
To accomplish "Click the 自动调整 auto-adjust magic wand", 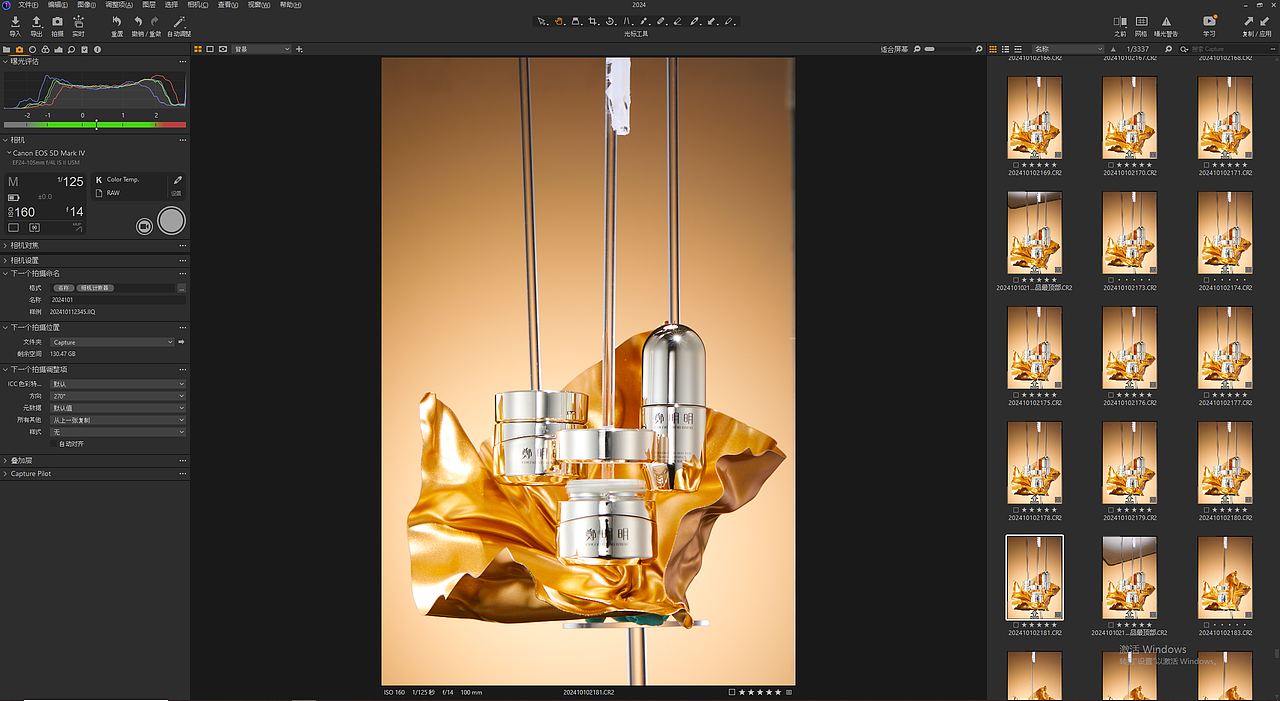I will click(x=179, y=21).
